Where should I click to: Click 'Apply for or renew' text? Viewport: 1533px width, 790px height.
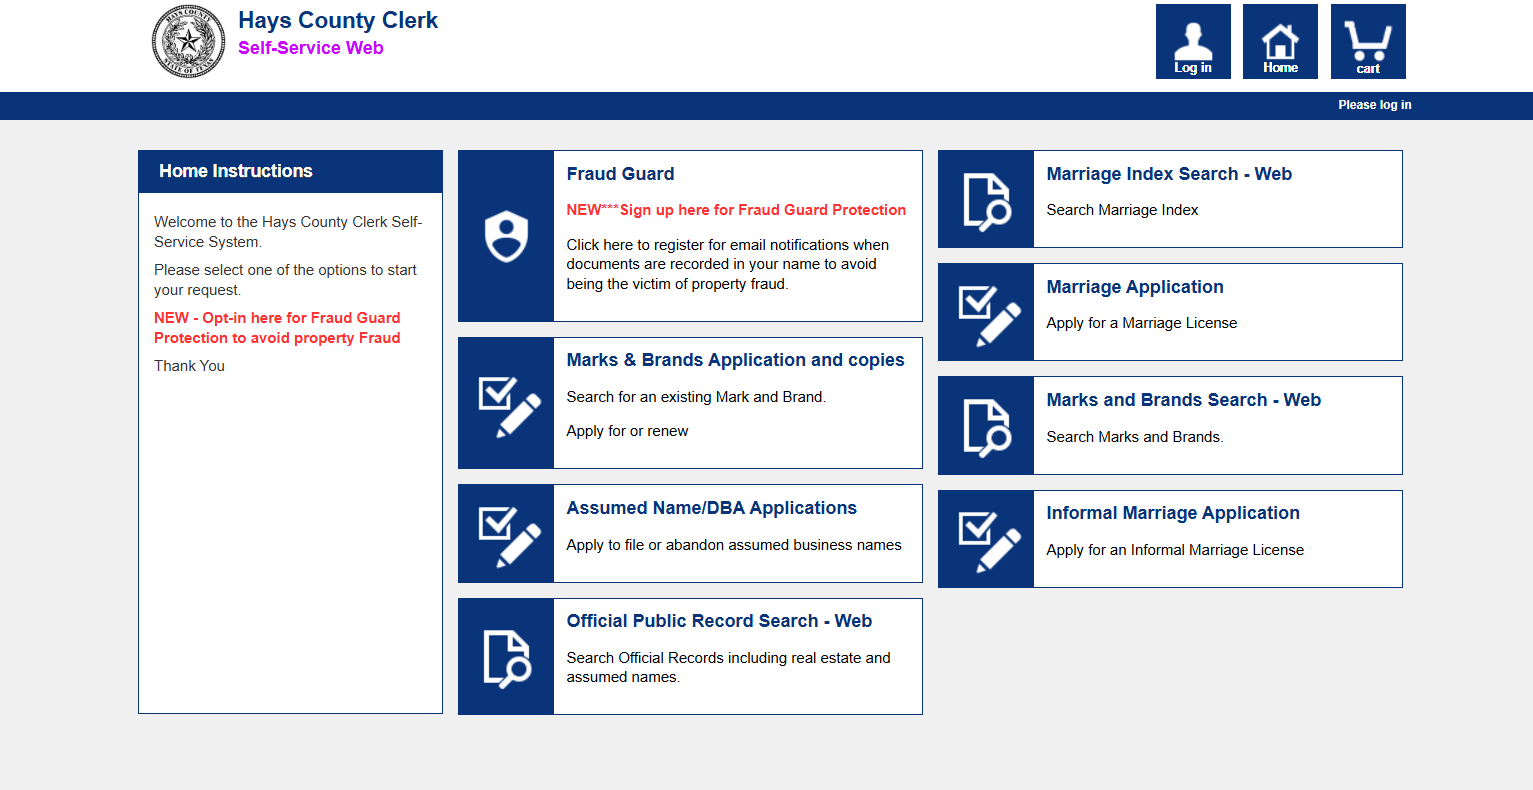click(x=627, y=431)
